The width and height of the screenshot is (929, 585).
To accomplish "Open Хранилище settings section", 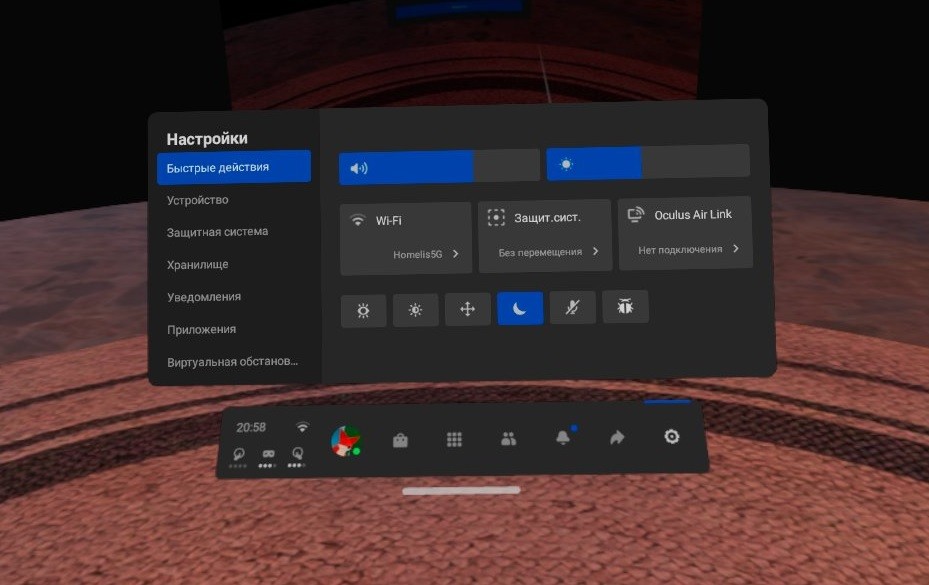I will (198, 265).
